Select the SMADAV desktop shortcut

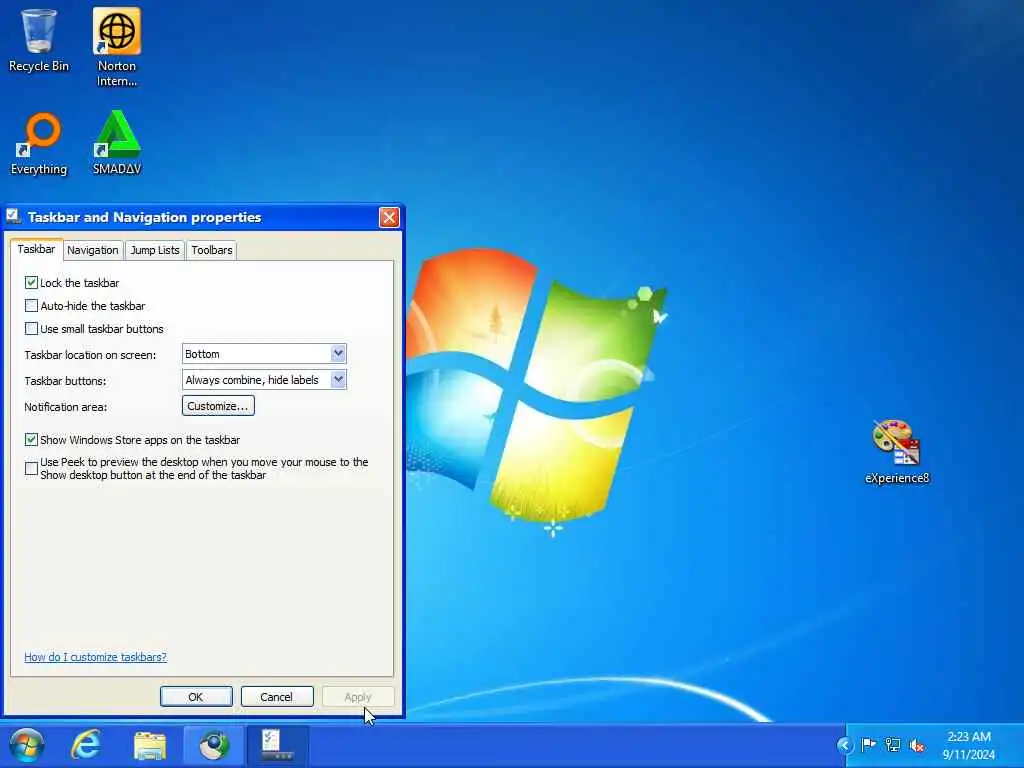tap(117, 142)
